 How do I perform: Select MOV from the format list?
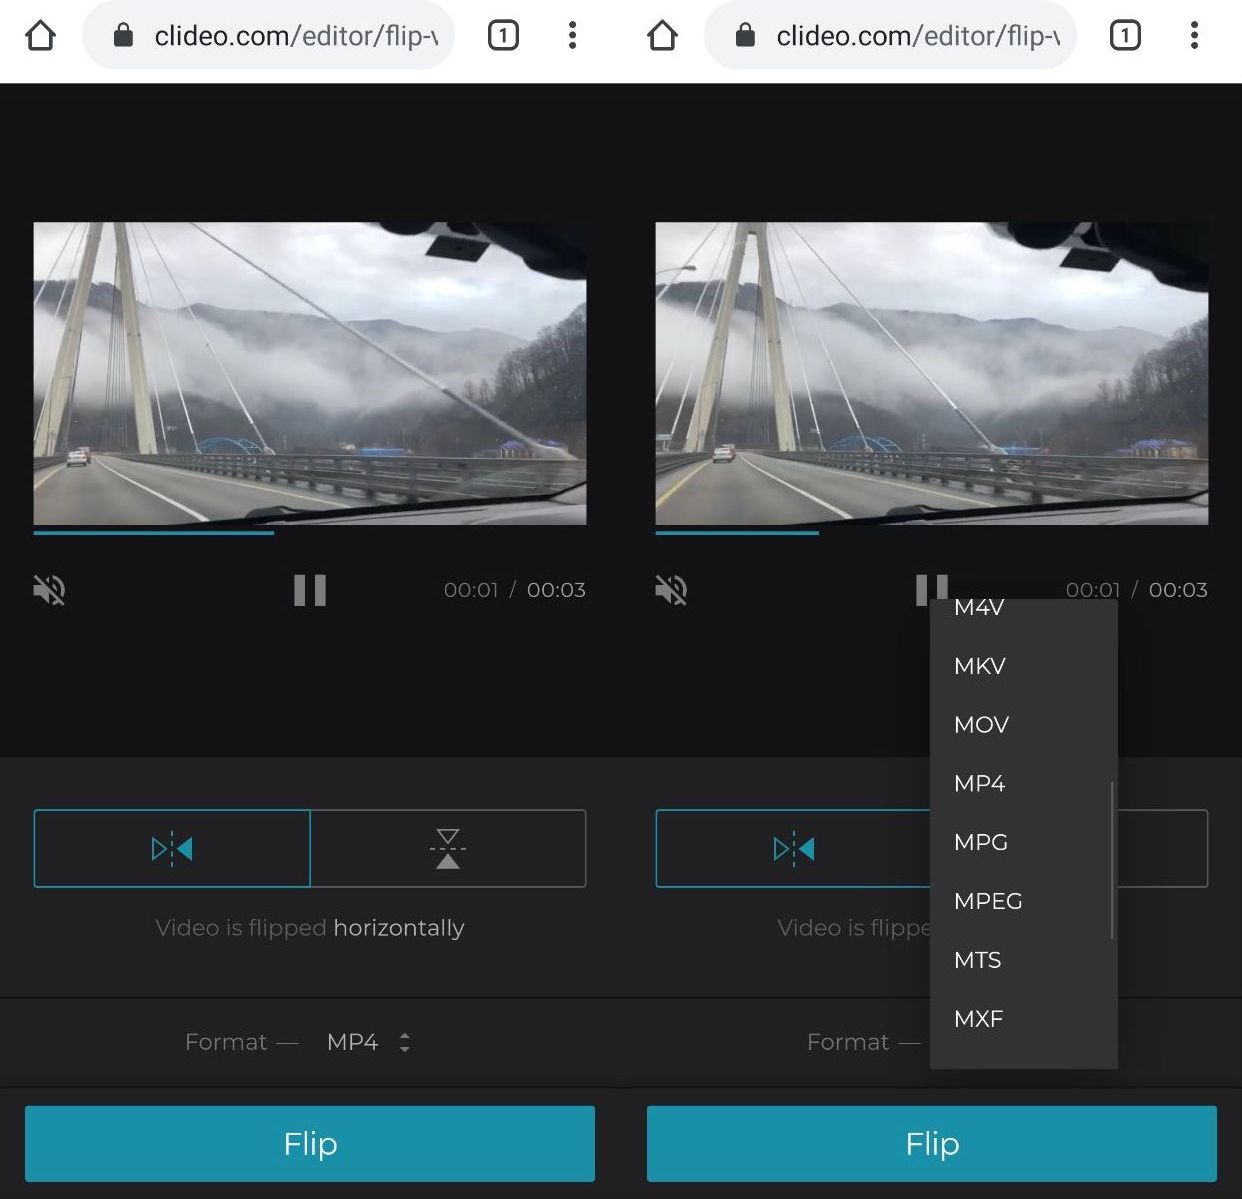coord(980,725)
